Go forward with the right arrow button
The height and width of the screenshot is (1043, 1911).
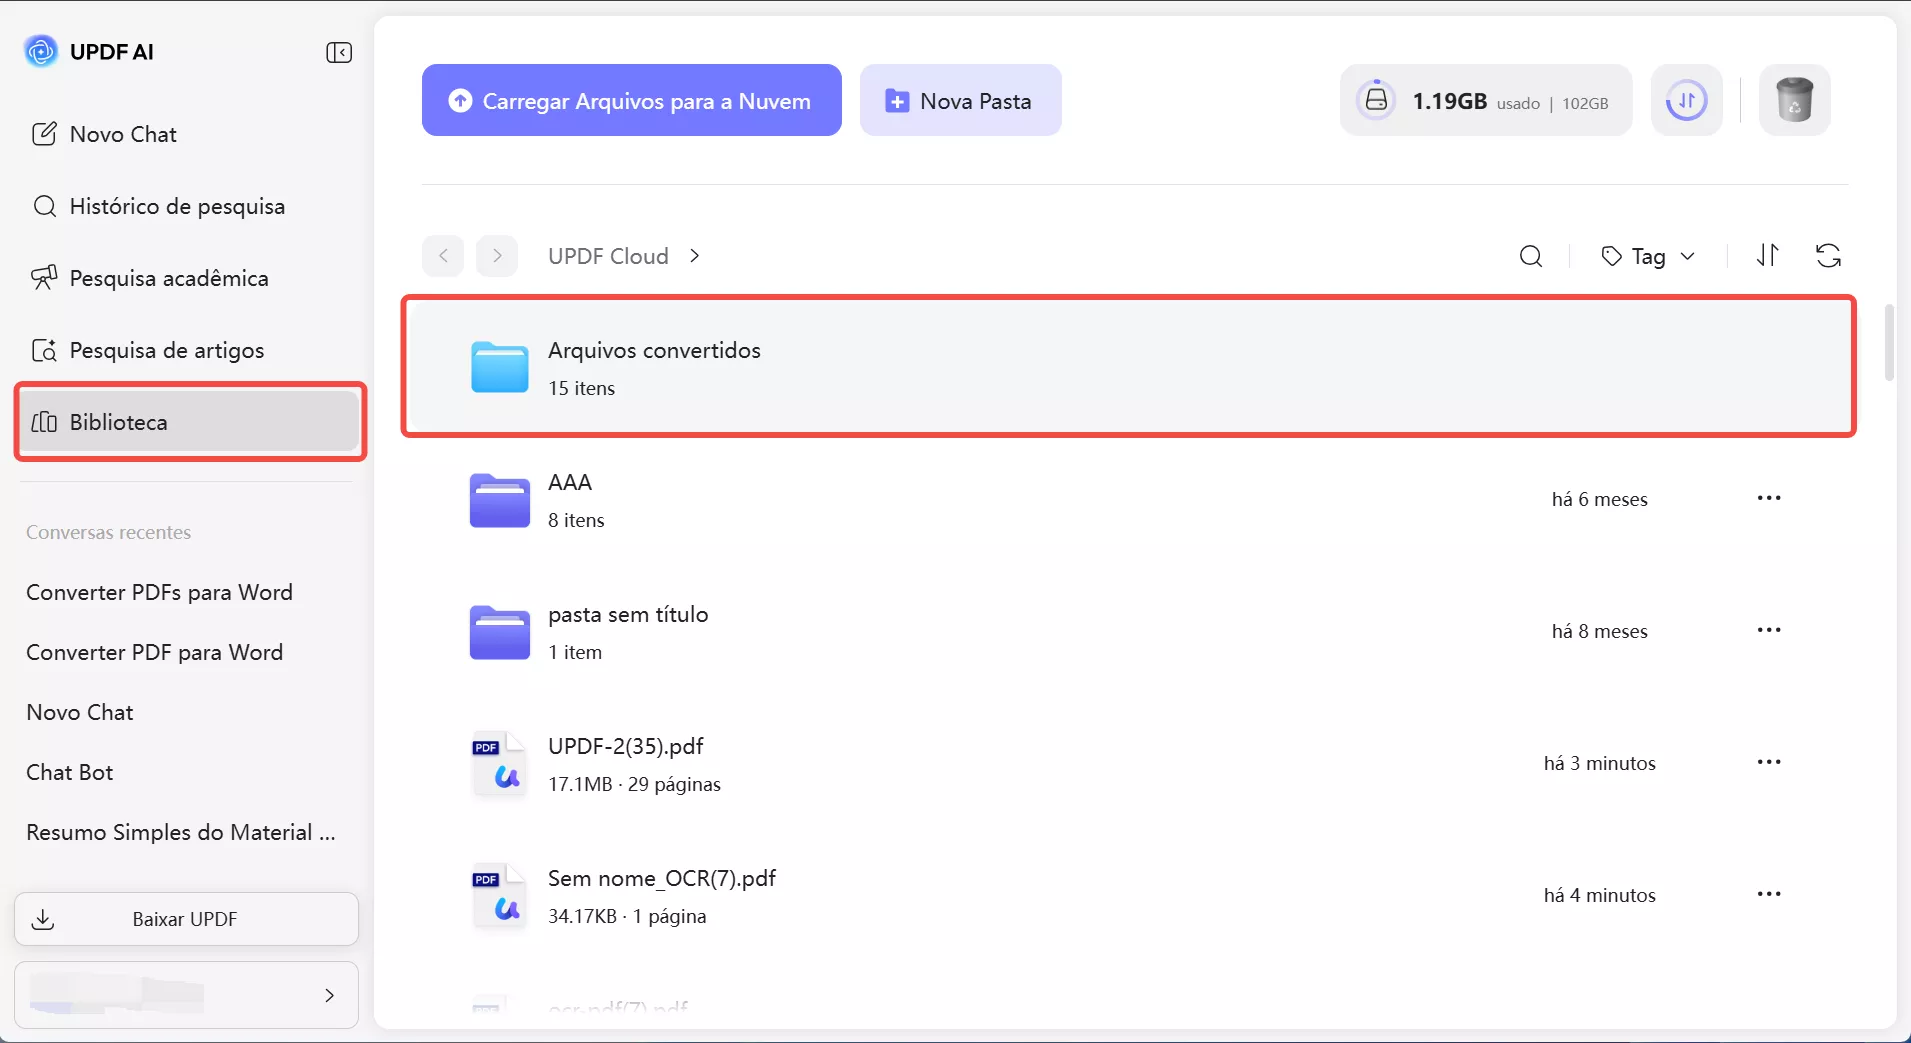(x=497, y=256)
